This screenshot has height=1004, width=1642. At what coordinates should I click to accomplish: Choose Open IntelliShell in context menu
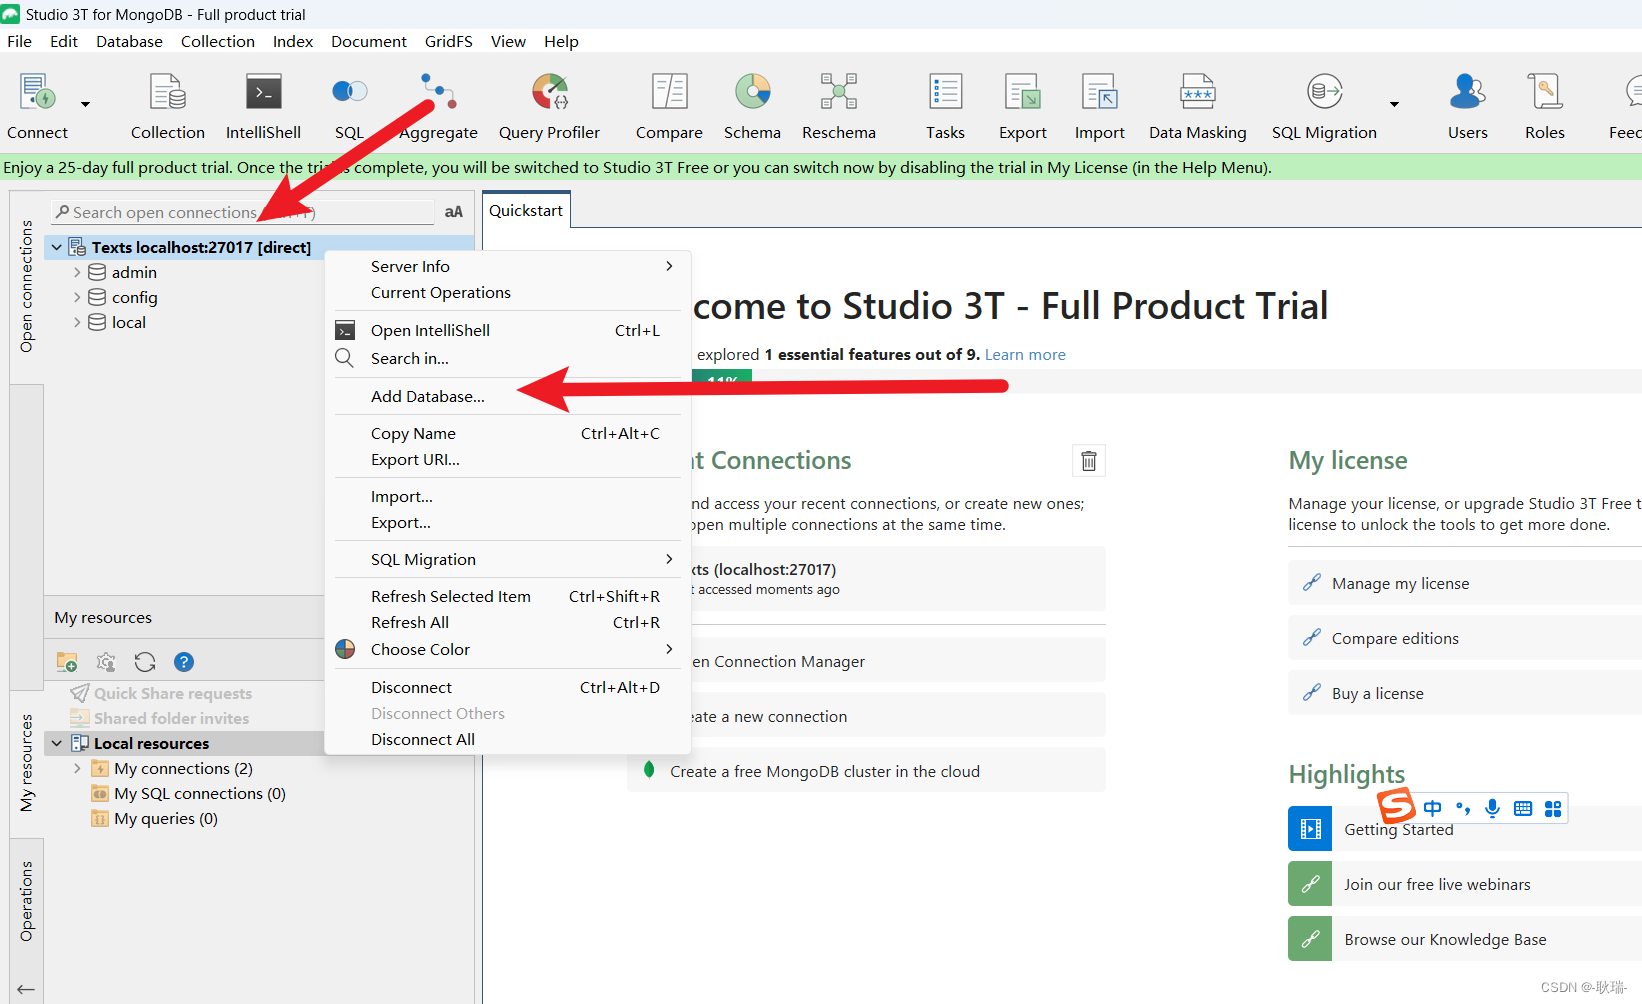point(508,330)
